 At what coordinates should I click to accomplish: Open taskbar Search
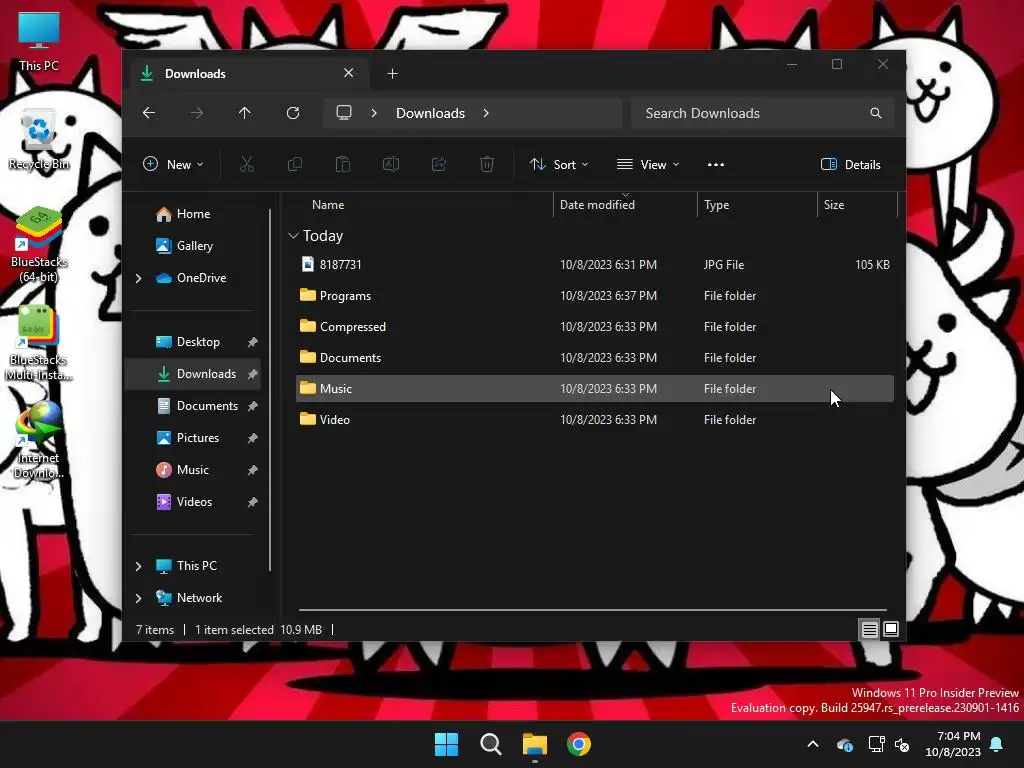(490, 744)
